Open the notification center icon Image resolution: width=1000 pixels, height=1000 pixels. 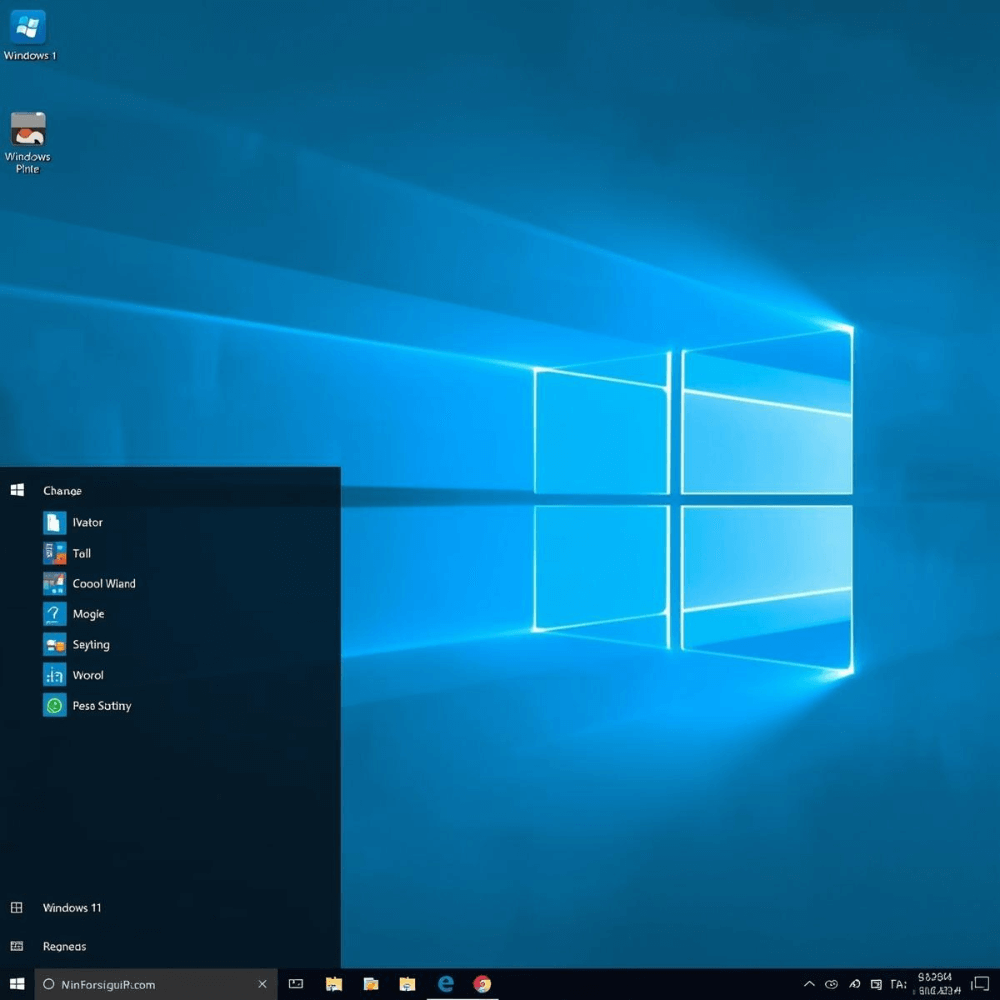coord(980,984)
